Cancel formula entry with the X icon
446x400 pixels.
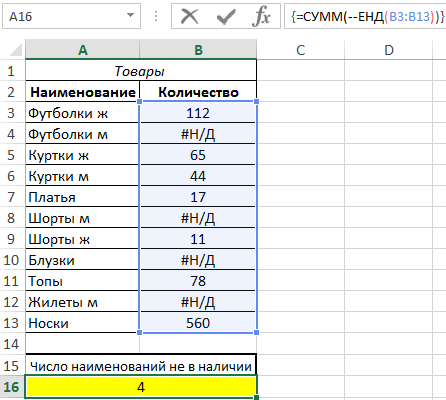(x=190, y=16)
